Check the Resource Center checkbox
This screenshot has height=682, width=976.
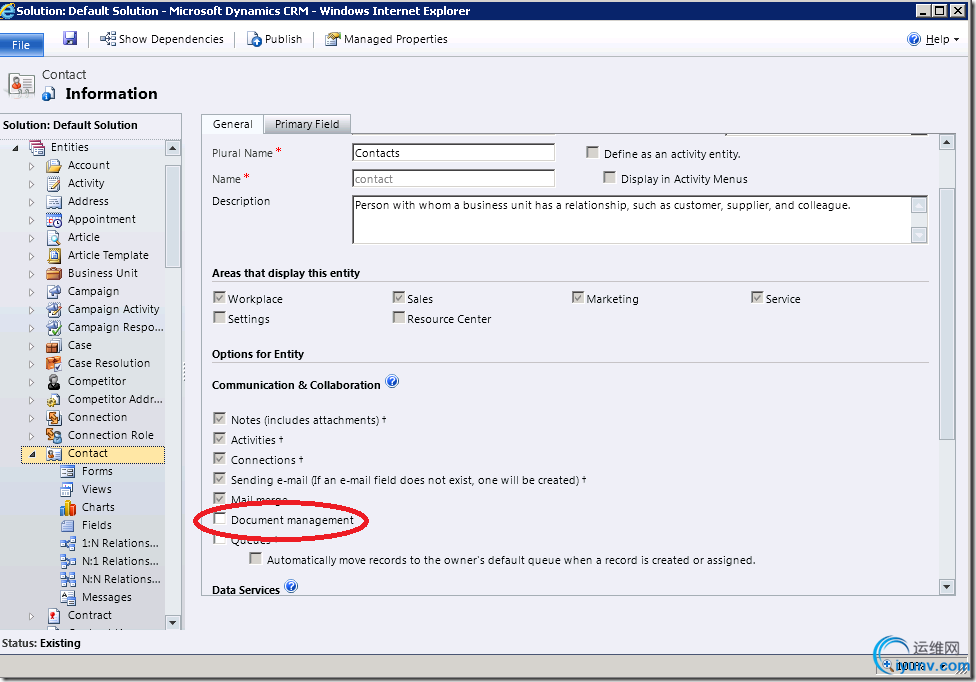tap(398, 317)
